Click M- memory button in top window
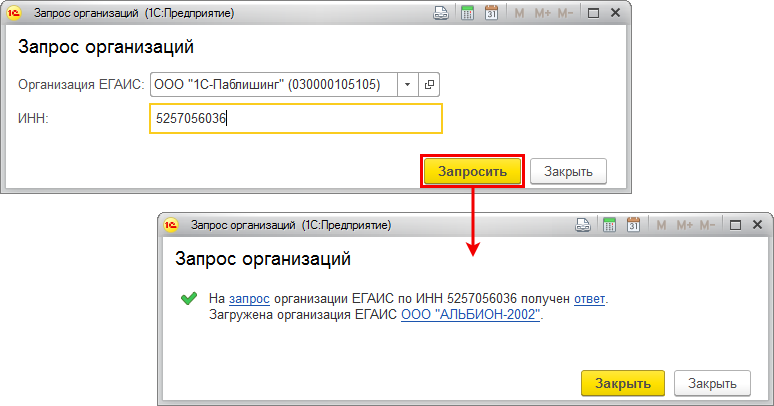The width and height of the screenshot is (774, 406). [x=565, y=13]
